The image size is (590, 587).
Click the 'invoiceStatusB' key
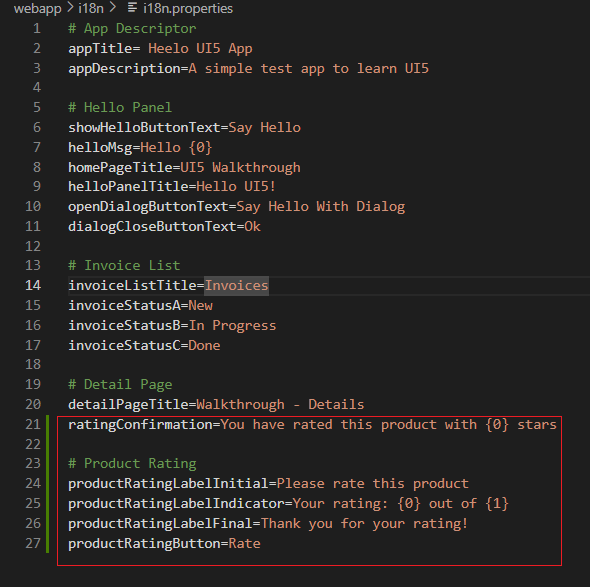124,326
